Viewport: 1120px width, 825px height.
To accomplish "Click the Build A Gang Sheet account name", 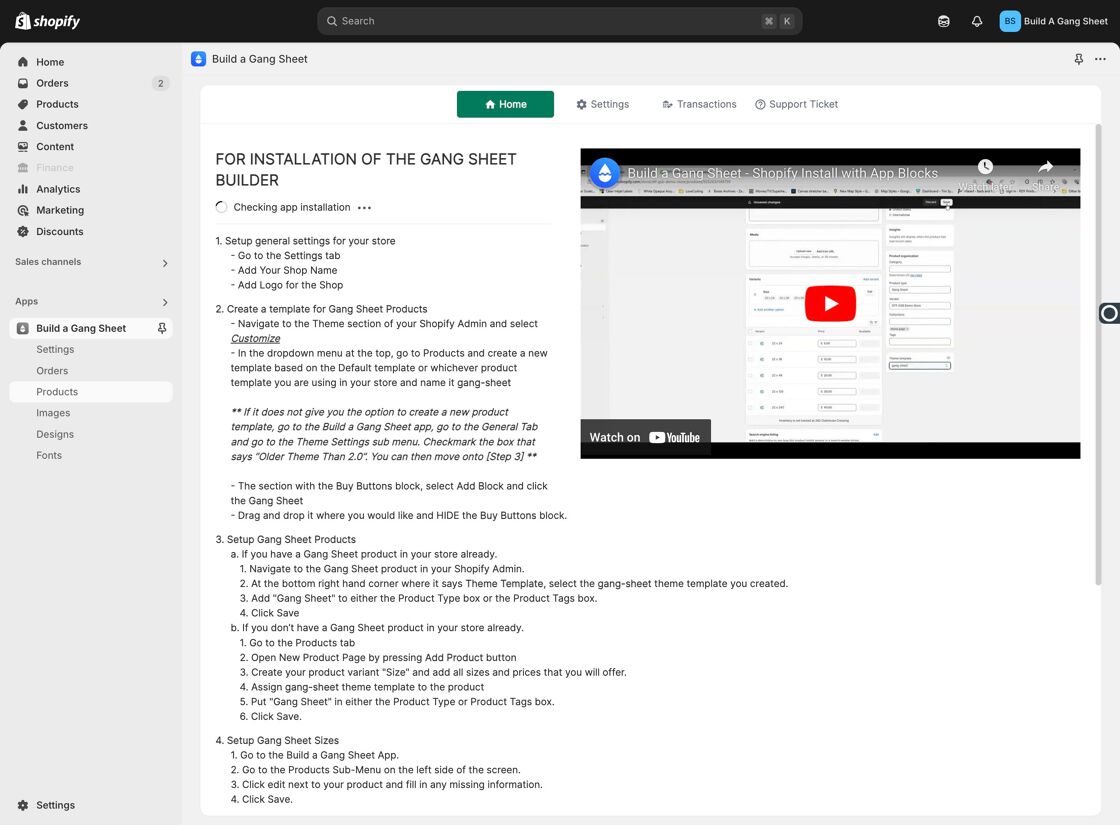I will (1065, 21).
